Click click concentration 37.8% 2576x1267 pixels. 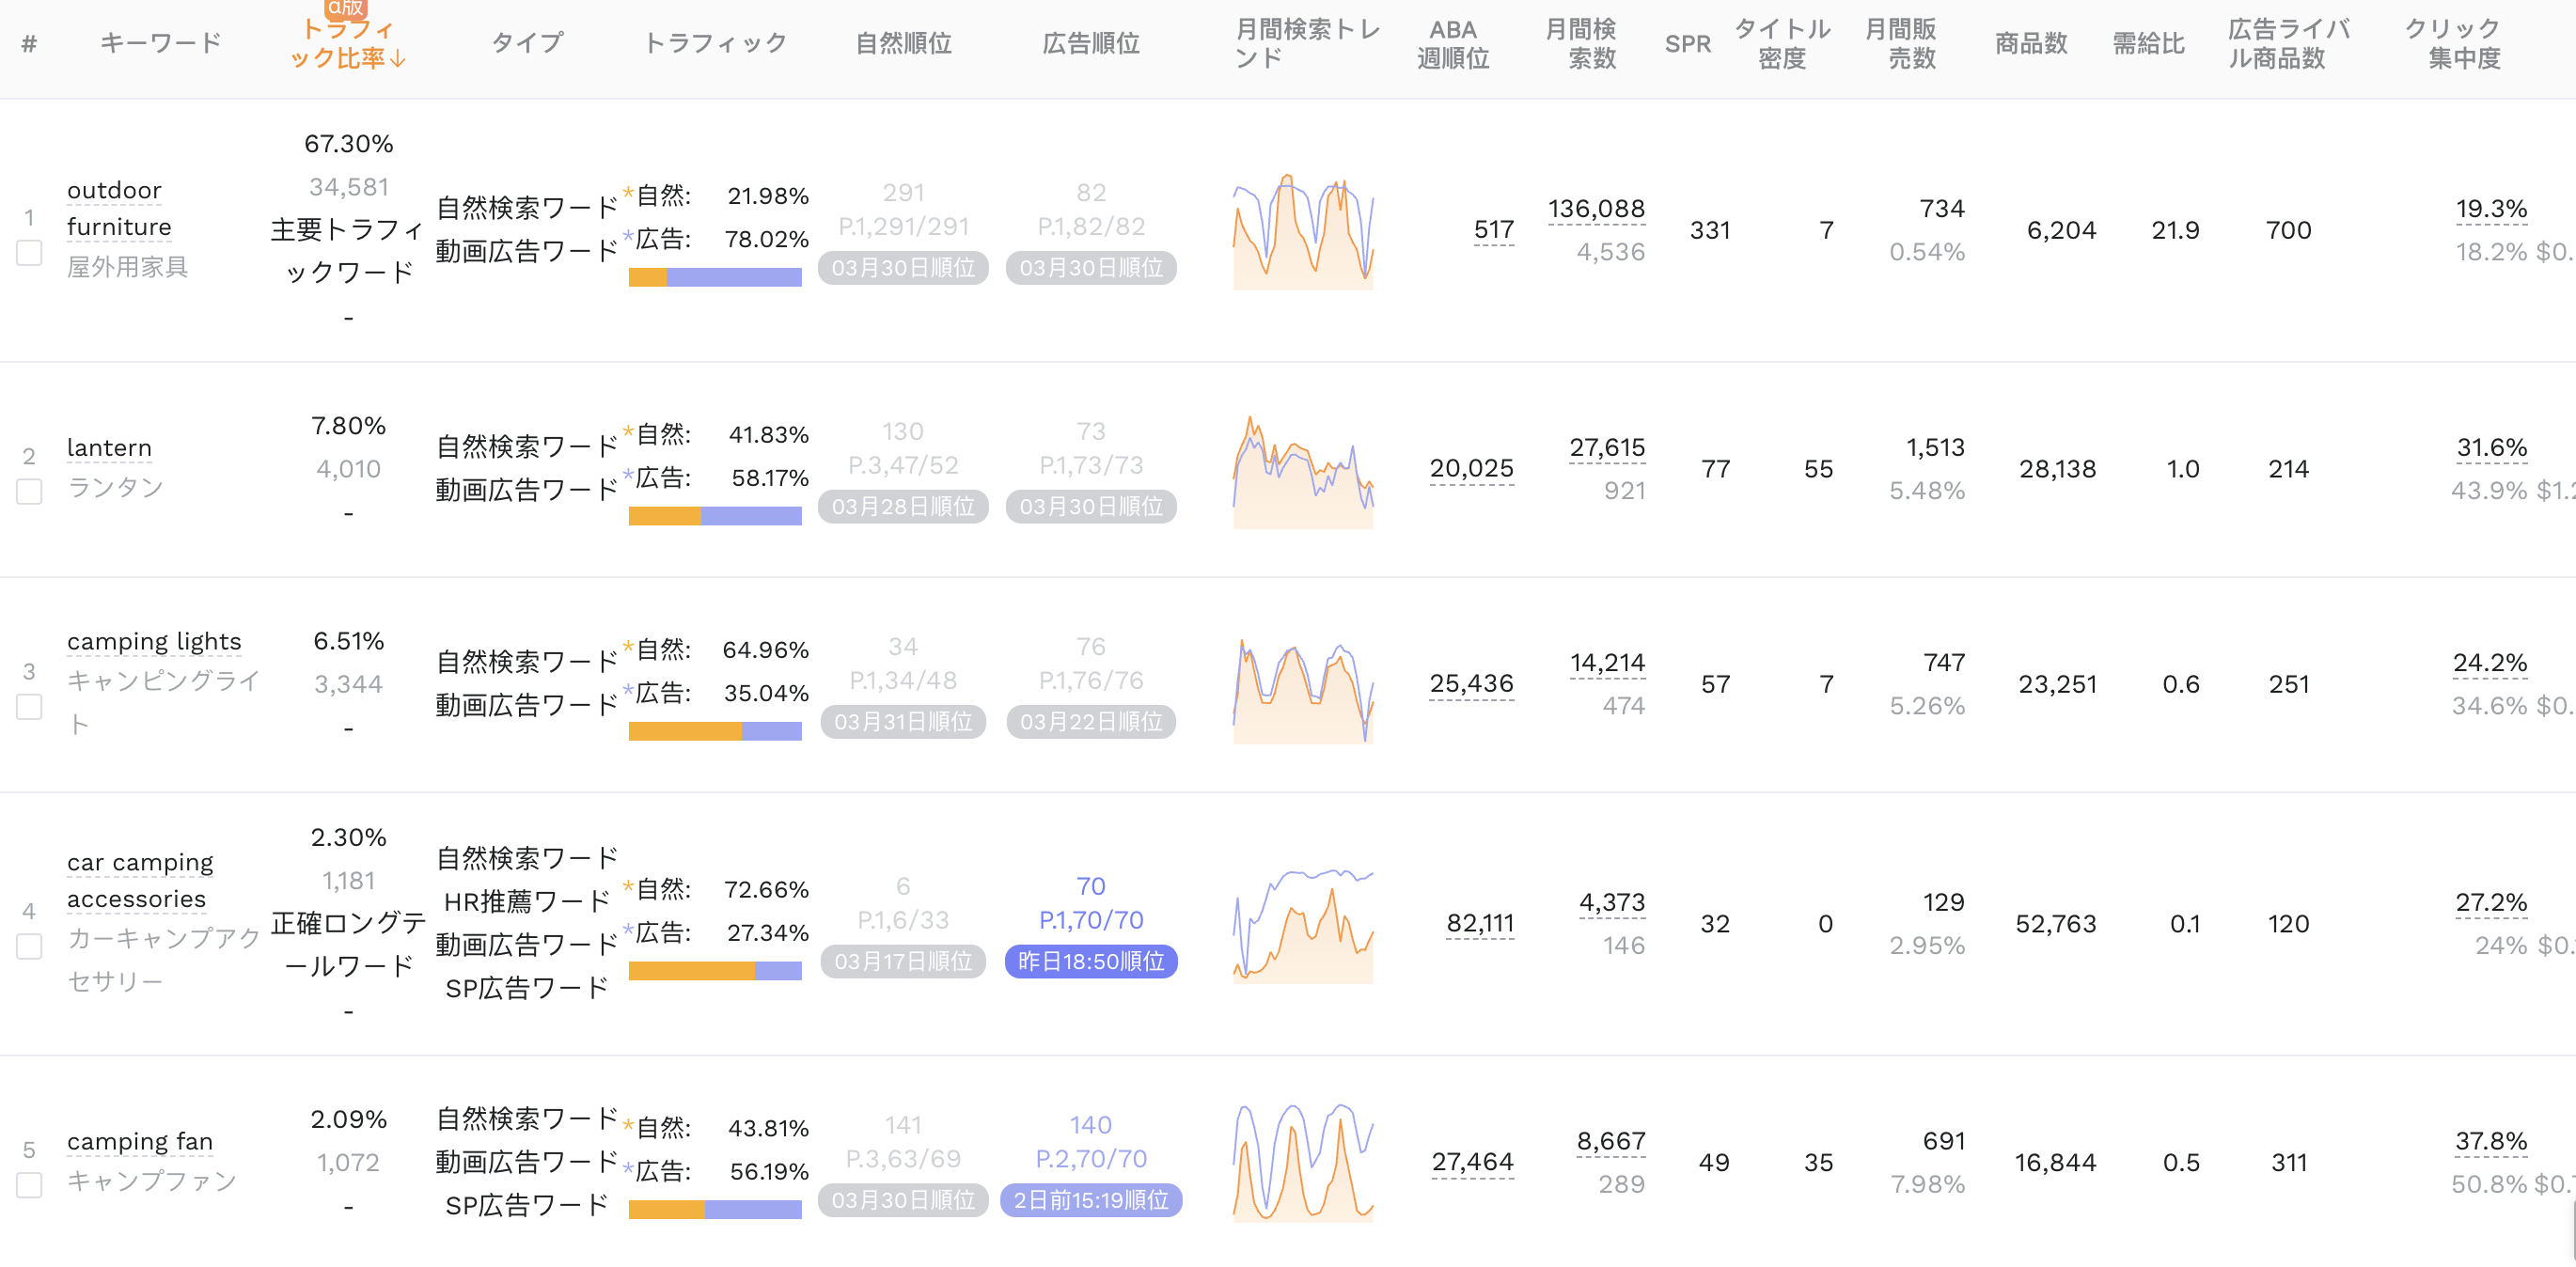[x=2492, y=1141]
